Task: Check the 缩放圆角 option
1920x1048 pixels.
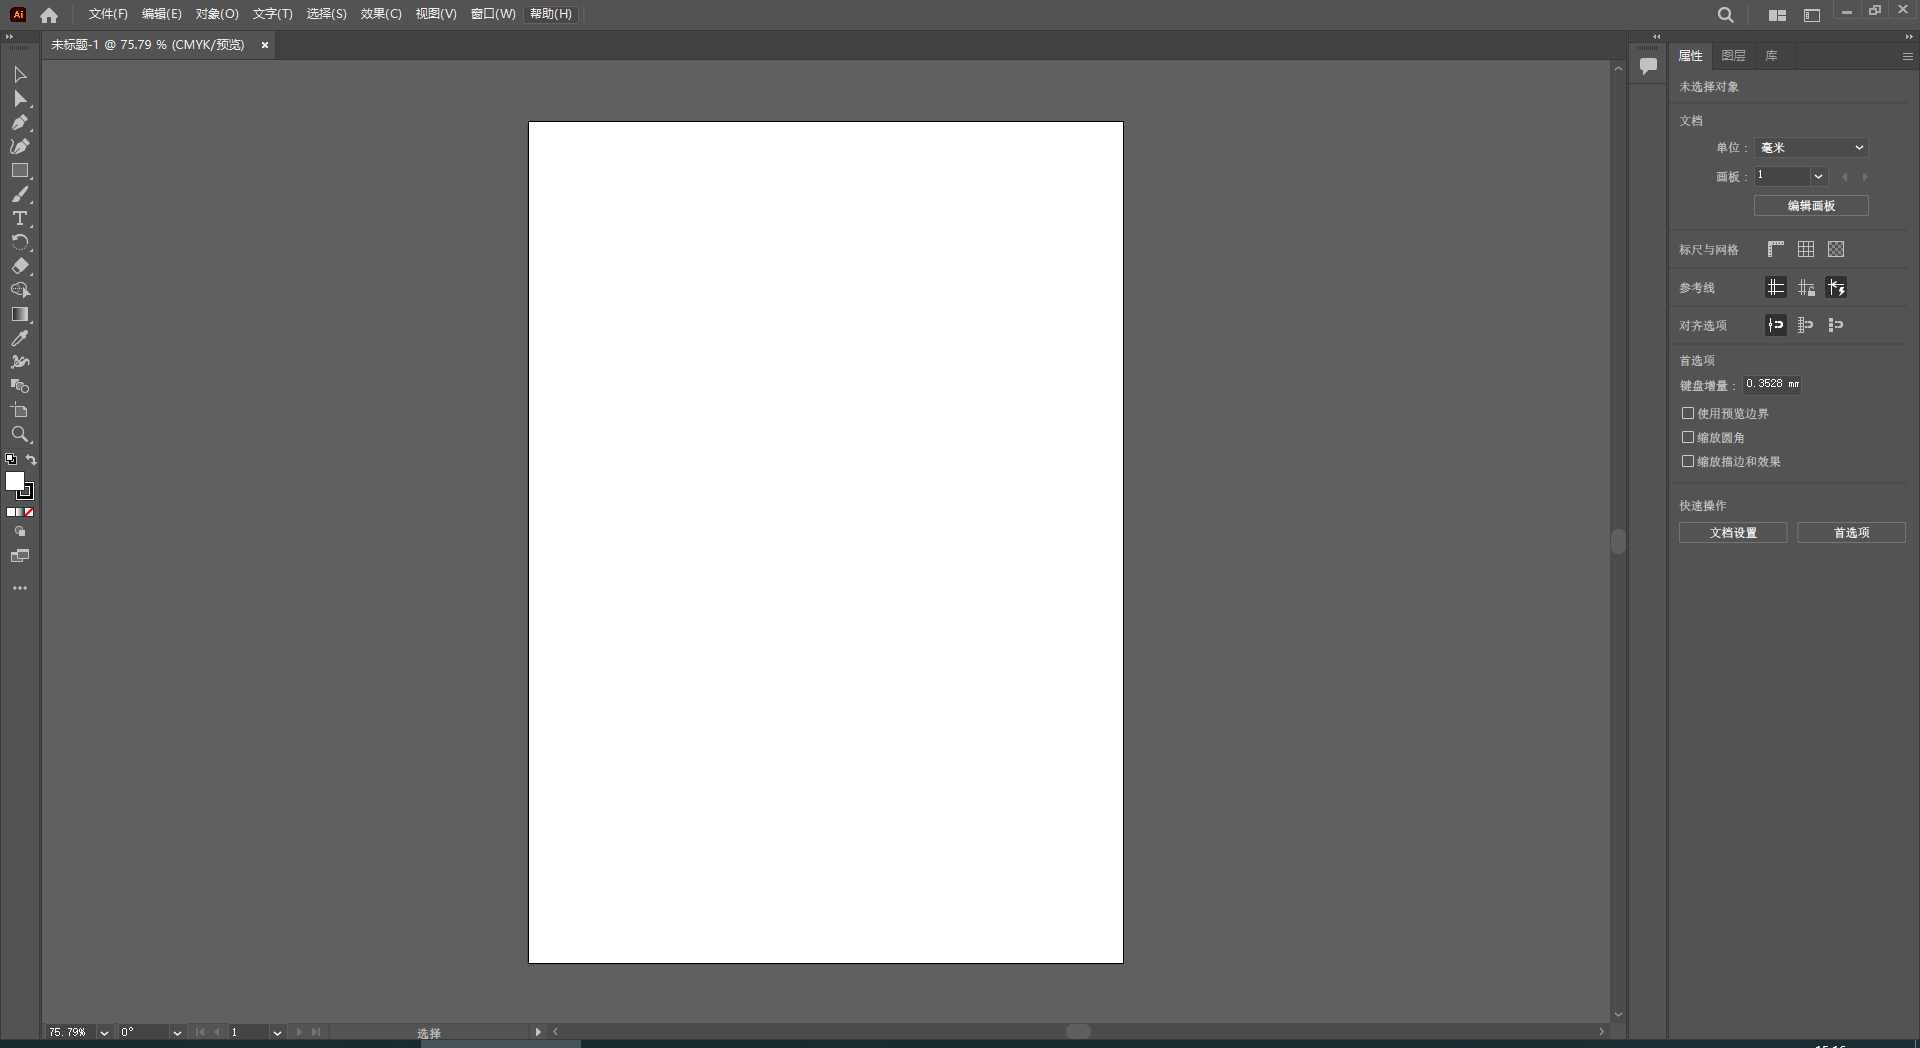Action: pos(1689,438)
